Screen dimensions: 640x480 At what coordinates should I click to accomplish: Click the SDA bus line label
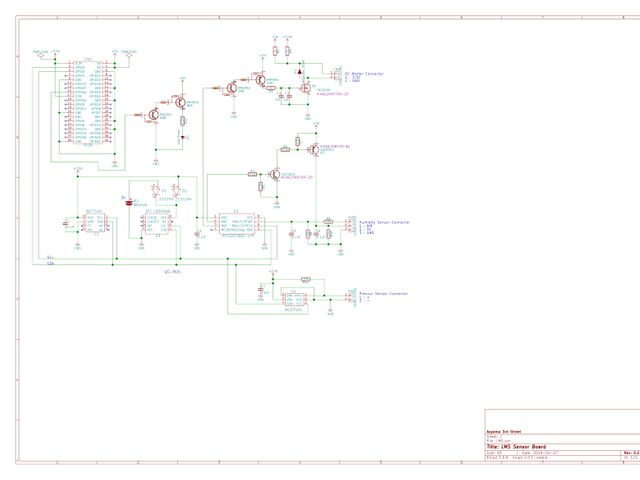coord(50,264)
